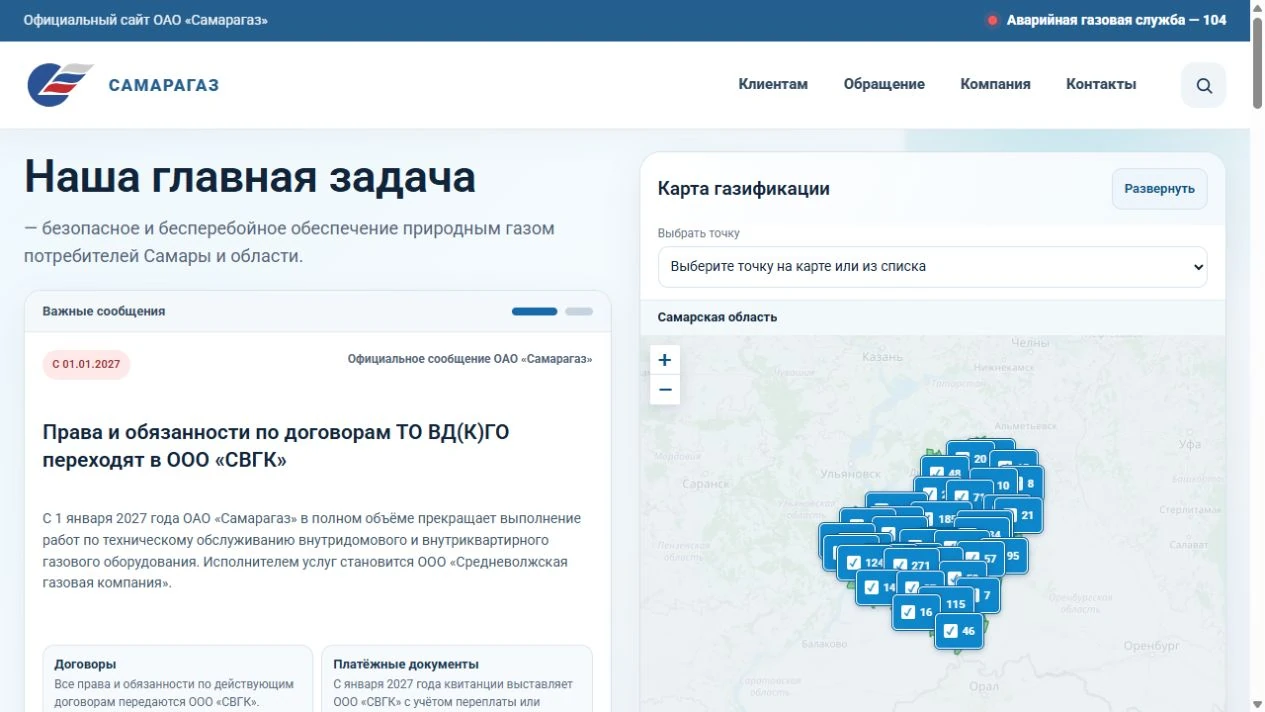Viewport: 1265px width, 712px height.
Task: Open the Обращение menu
Action: click(884, 84)
